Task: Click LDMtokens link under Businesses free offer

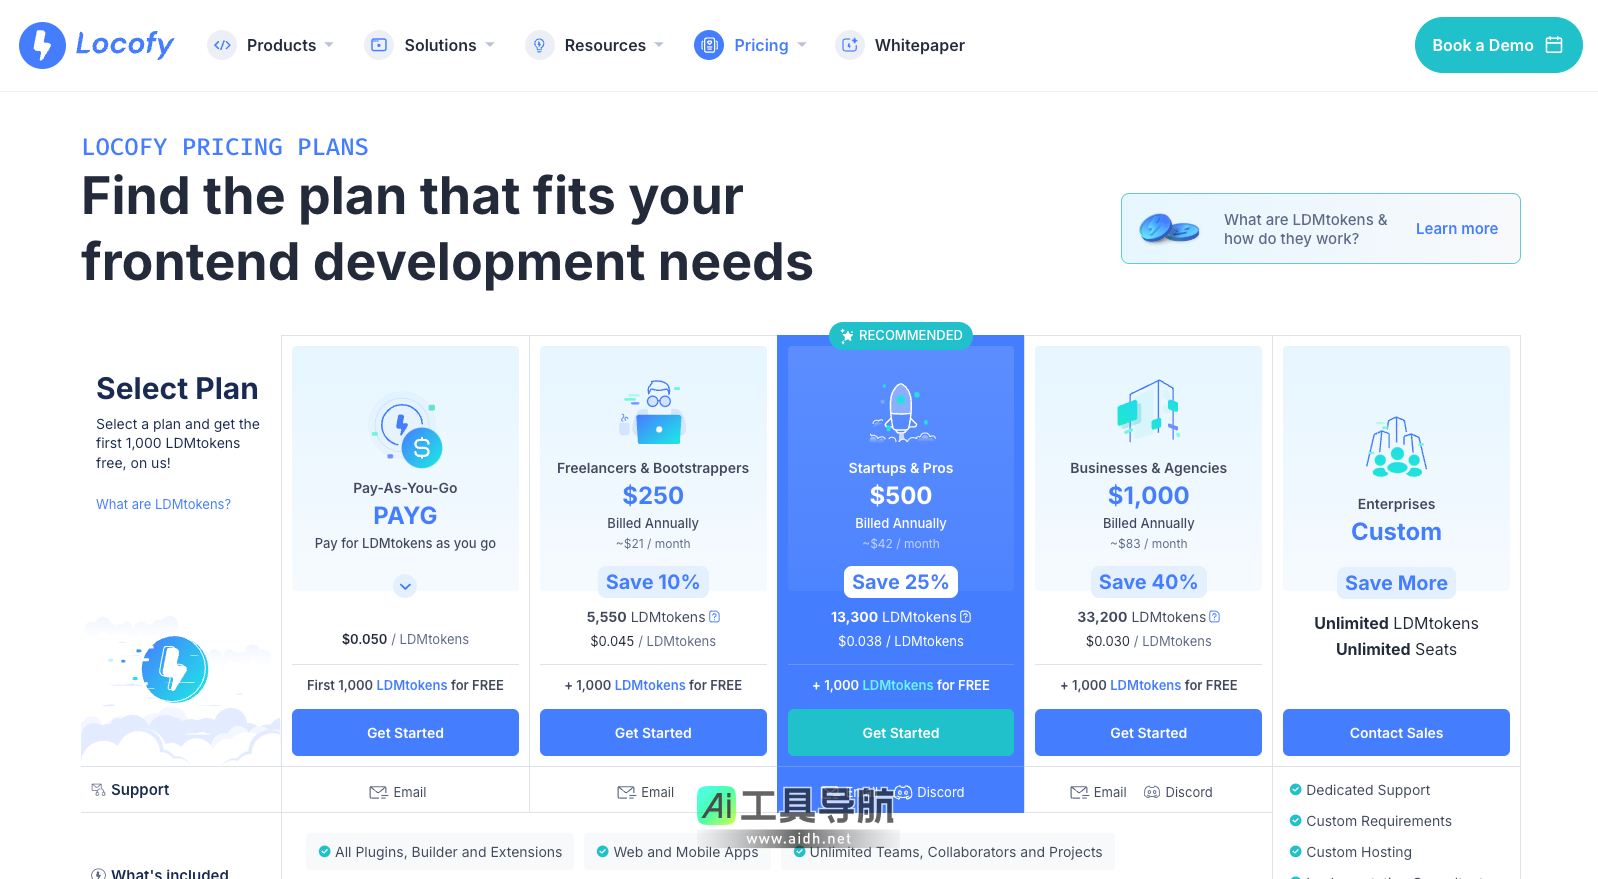Action: click(x=1145, y=685)
